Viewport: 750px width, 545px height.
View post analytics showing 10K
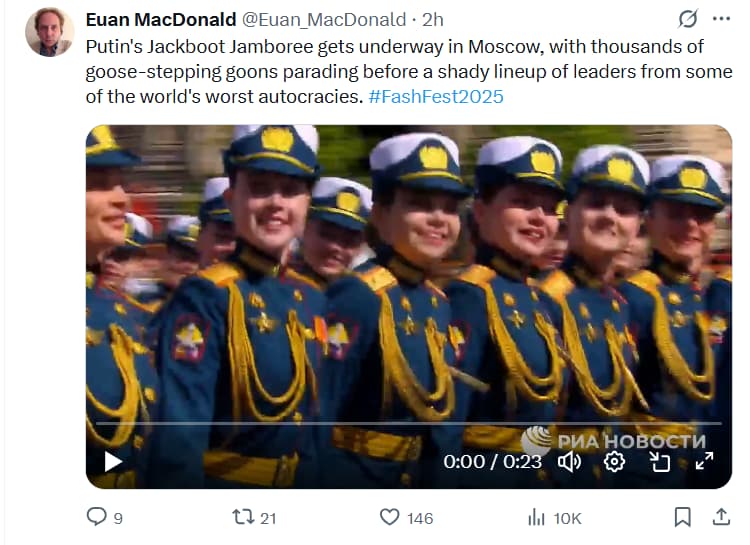tap(555, 518)
